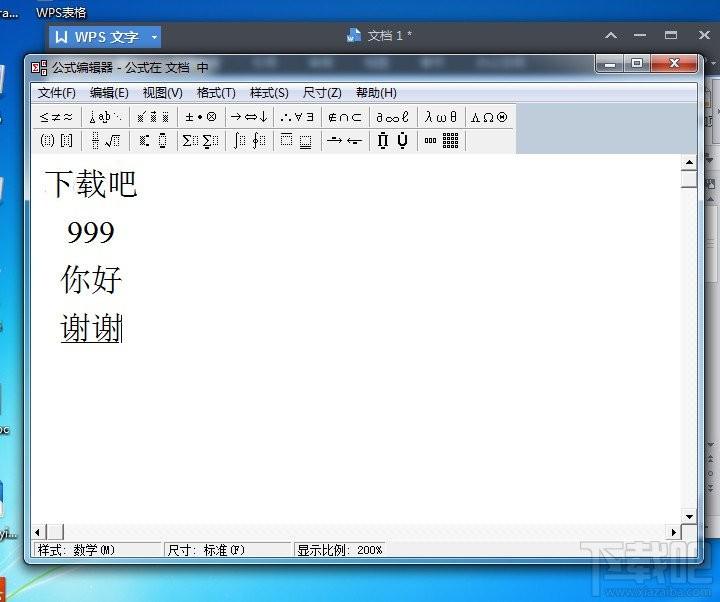
Task: Open the operator symbols palette (±•⊗)
Action: (201, 117)
